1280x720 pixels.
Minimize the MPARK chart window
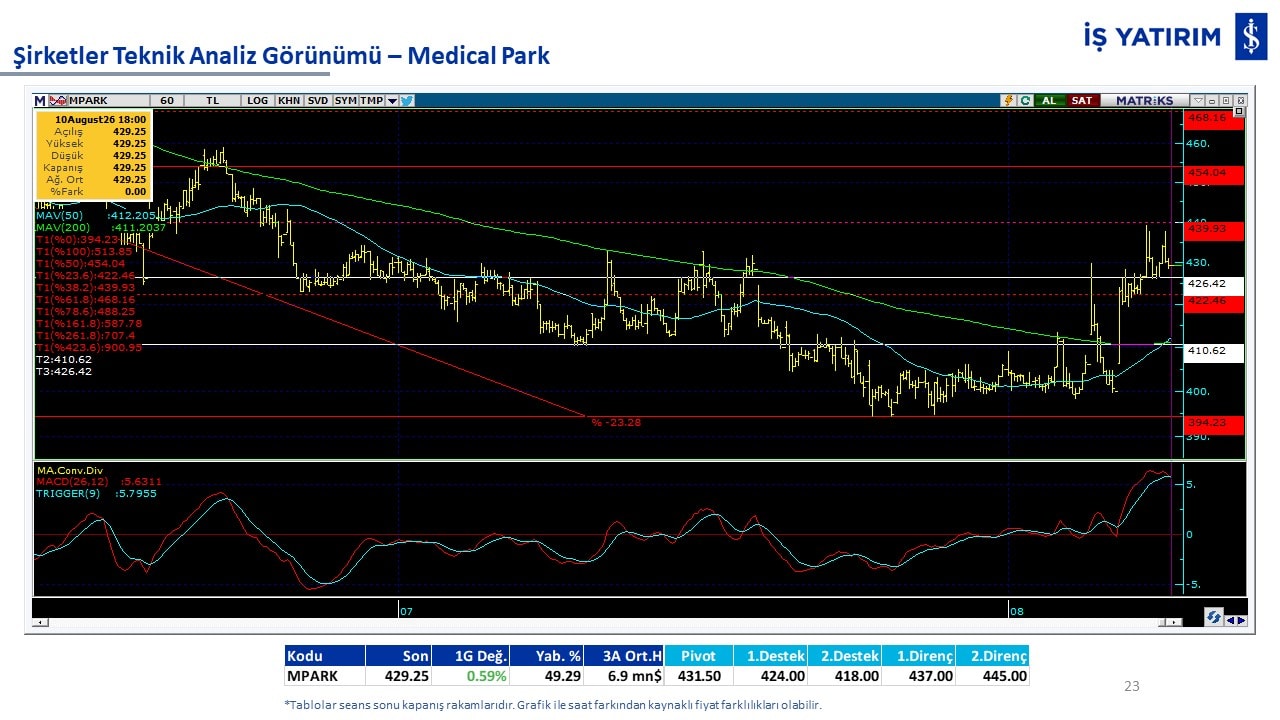pos(1213,101)
